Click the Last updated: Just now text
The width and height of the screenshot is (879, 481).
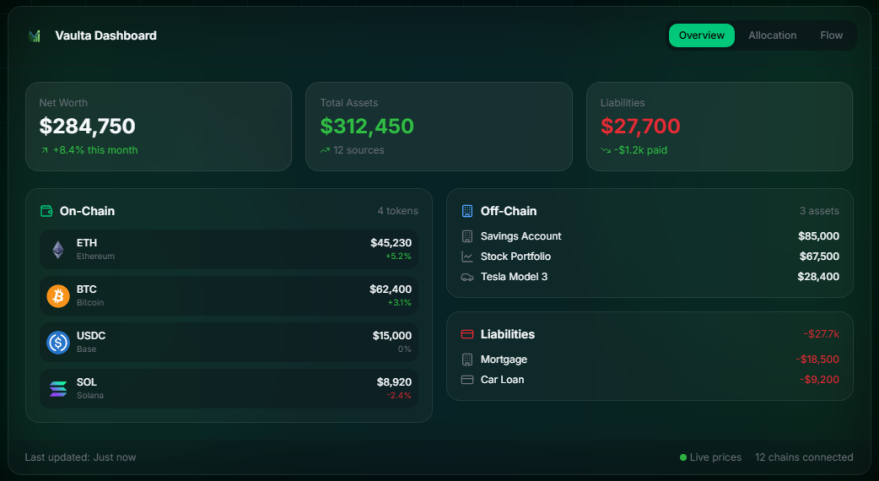[81, 457]
